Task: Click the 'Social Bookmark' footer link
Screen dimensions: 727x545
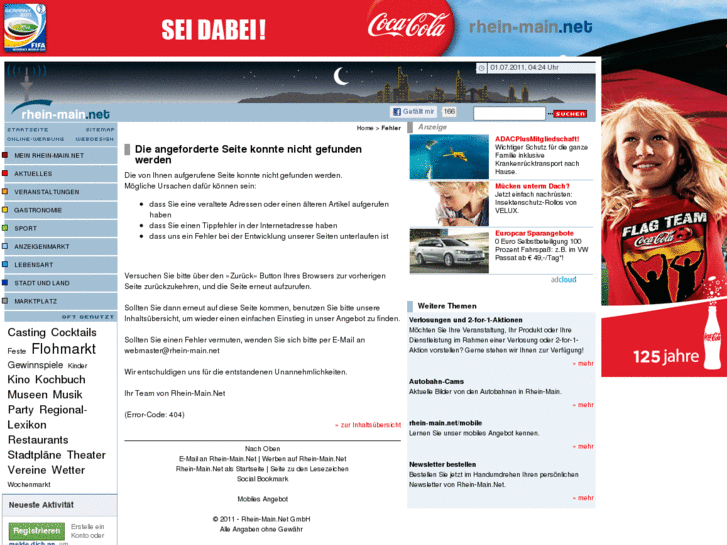Action: click(262, 479)
